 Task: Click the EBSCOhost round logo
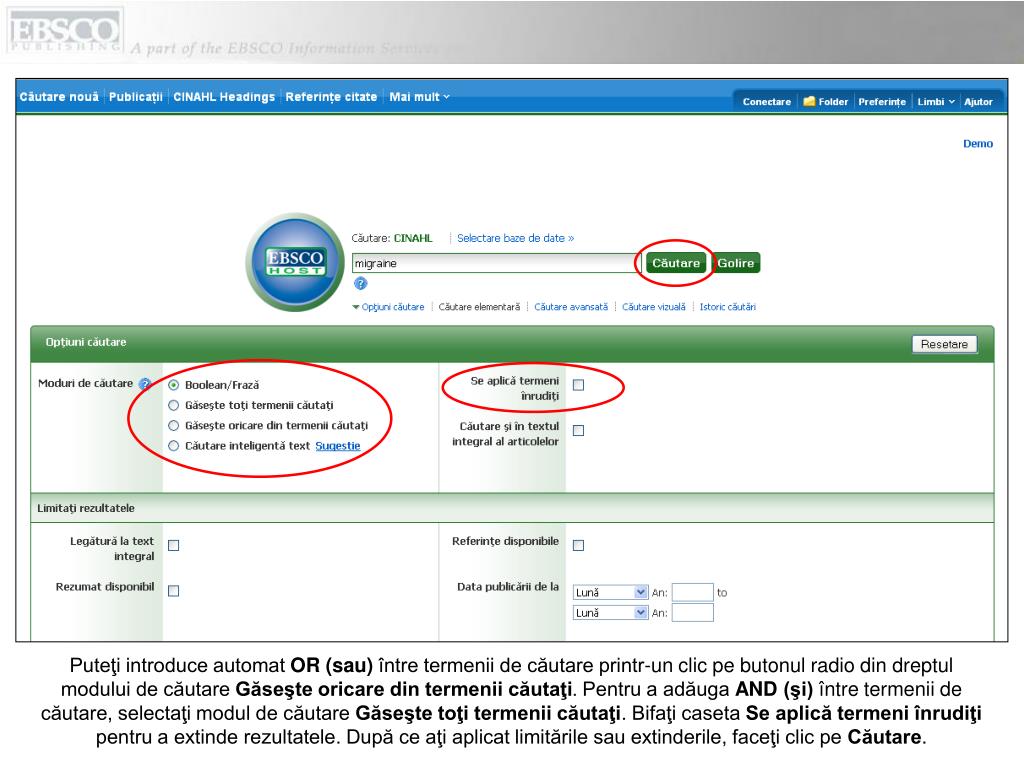[295, 263]
